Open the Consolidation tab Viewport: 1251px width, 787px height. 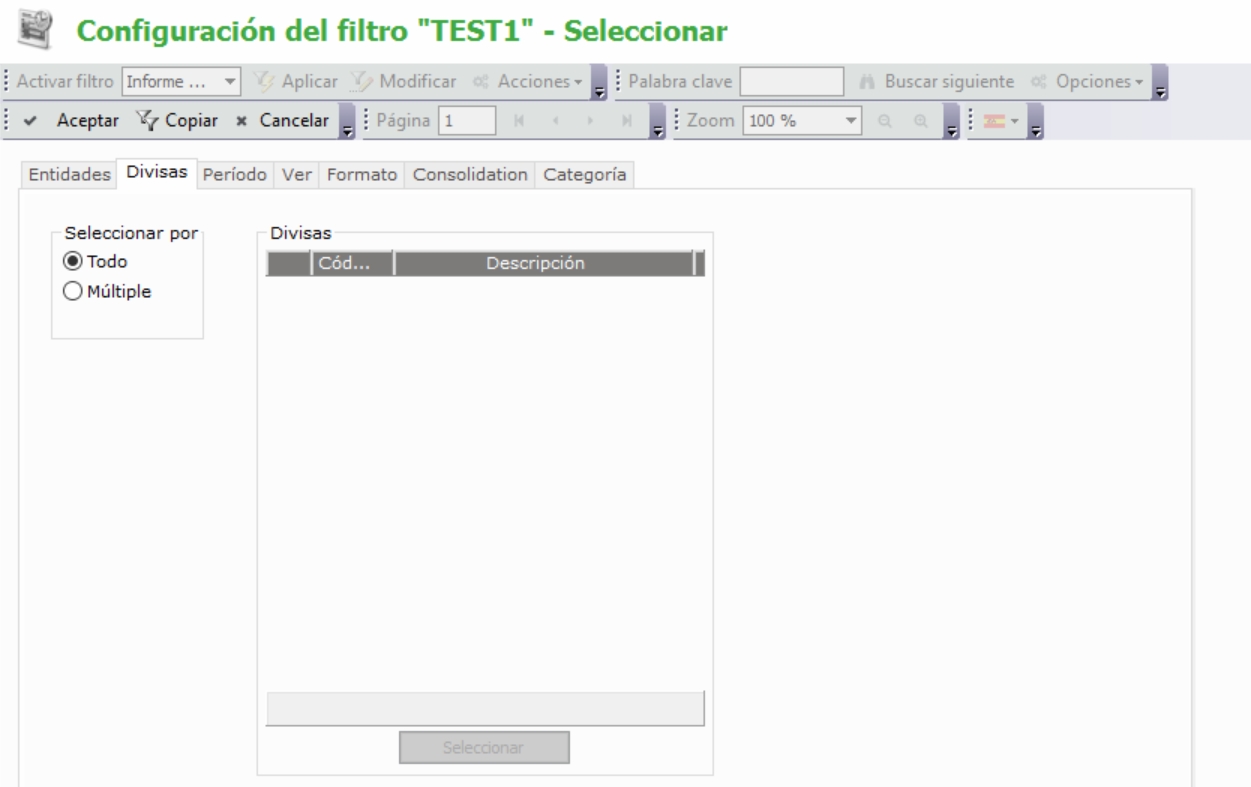(x=470, y=174)
